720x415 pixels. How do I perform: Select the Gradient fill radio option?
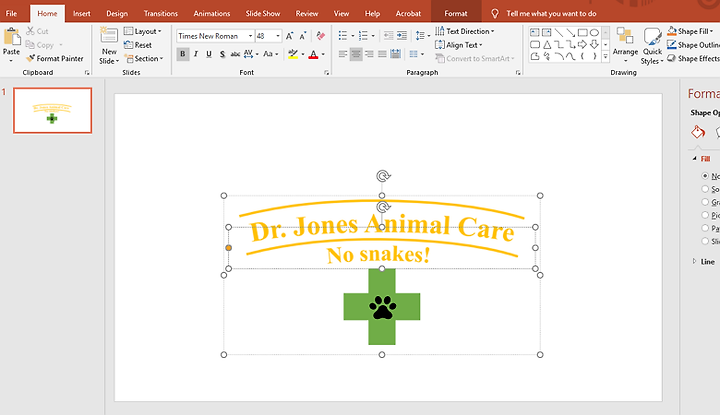[x=705, y=202]
